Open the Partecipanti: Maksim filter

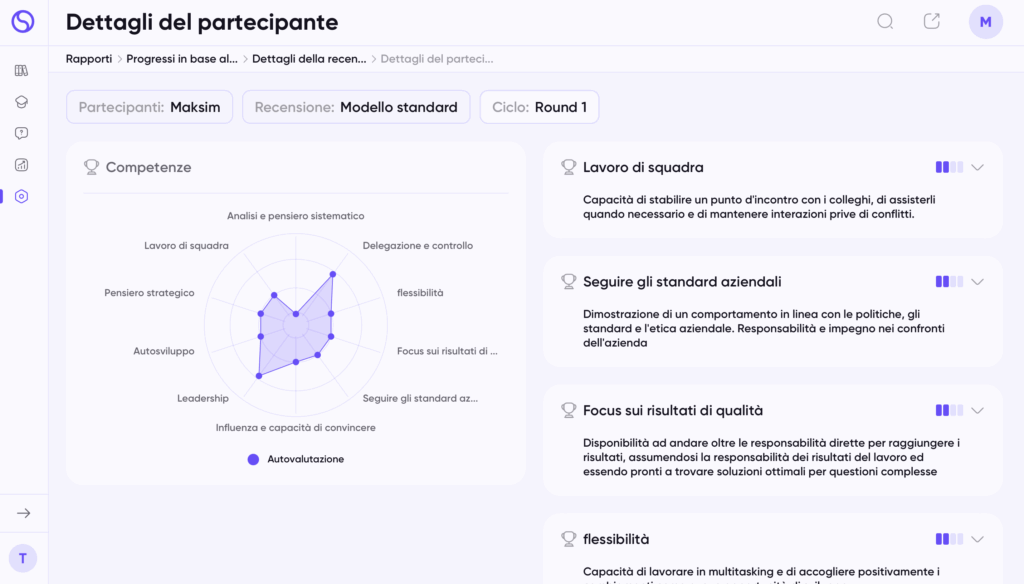[150, 107]
